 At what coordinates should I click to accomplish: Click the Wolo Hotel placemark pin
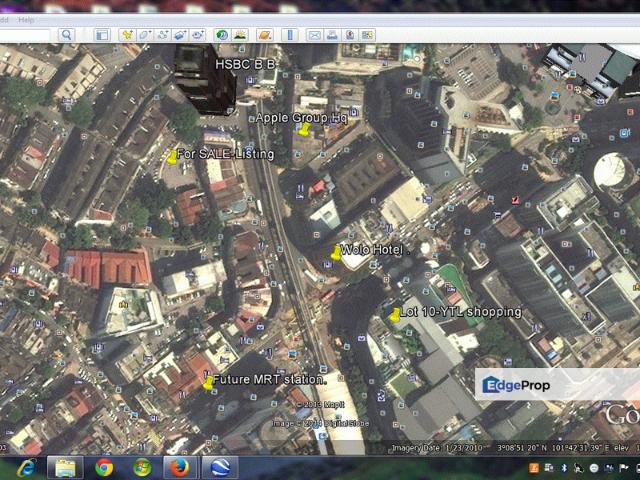coord(336,253)
